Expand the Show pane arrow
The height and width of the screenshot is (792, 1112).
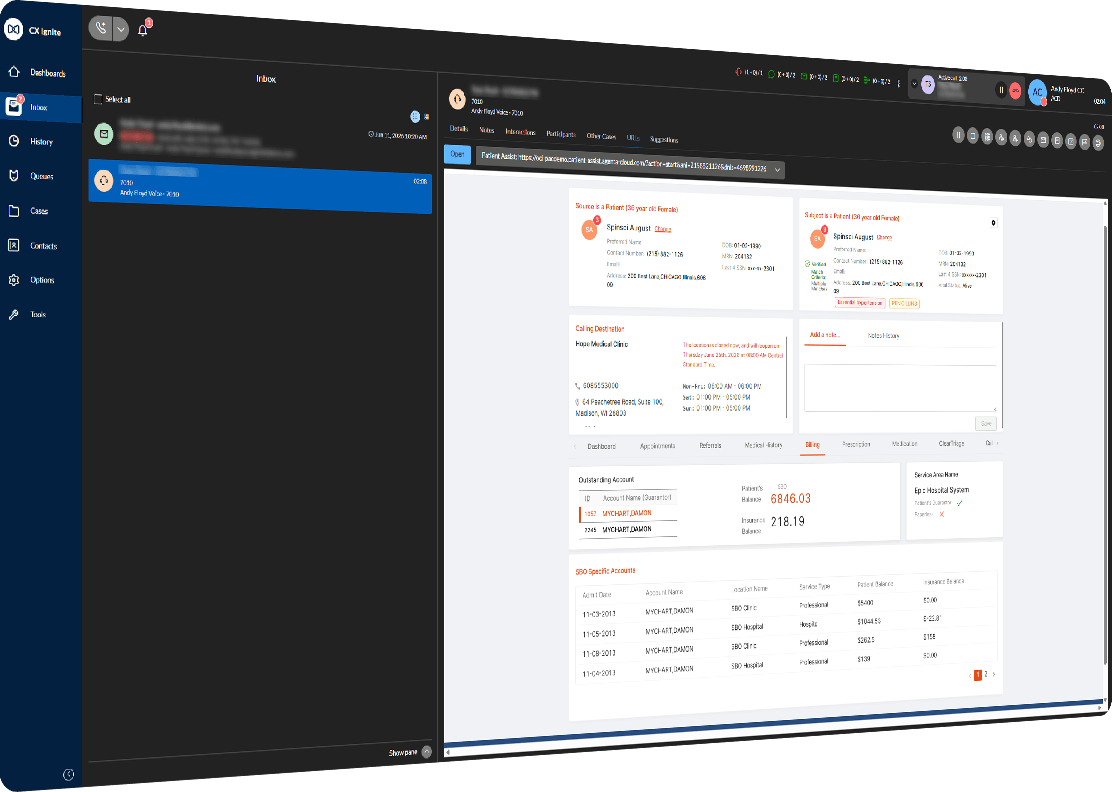click(426, 752)
